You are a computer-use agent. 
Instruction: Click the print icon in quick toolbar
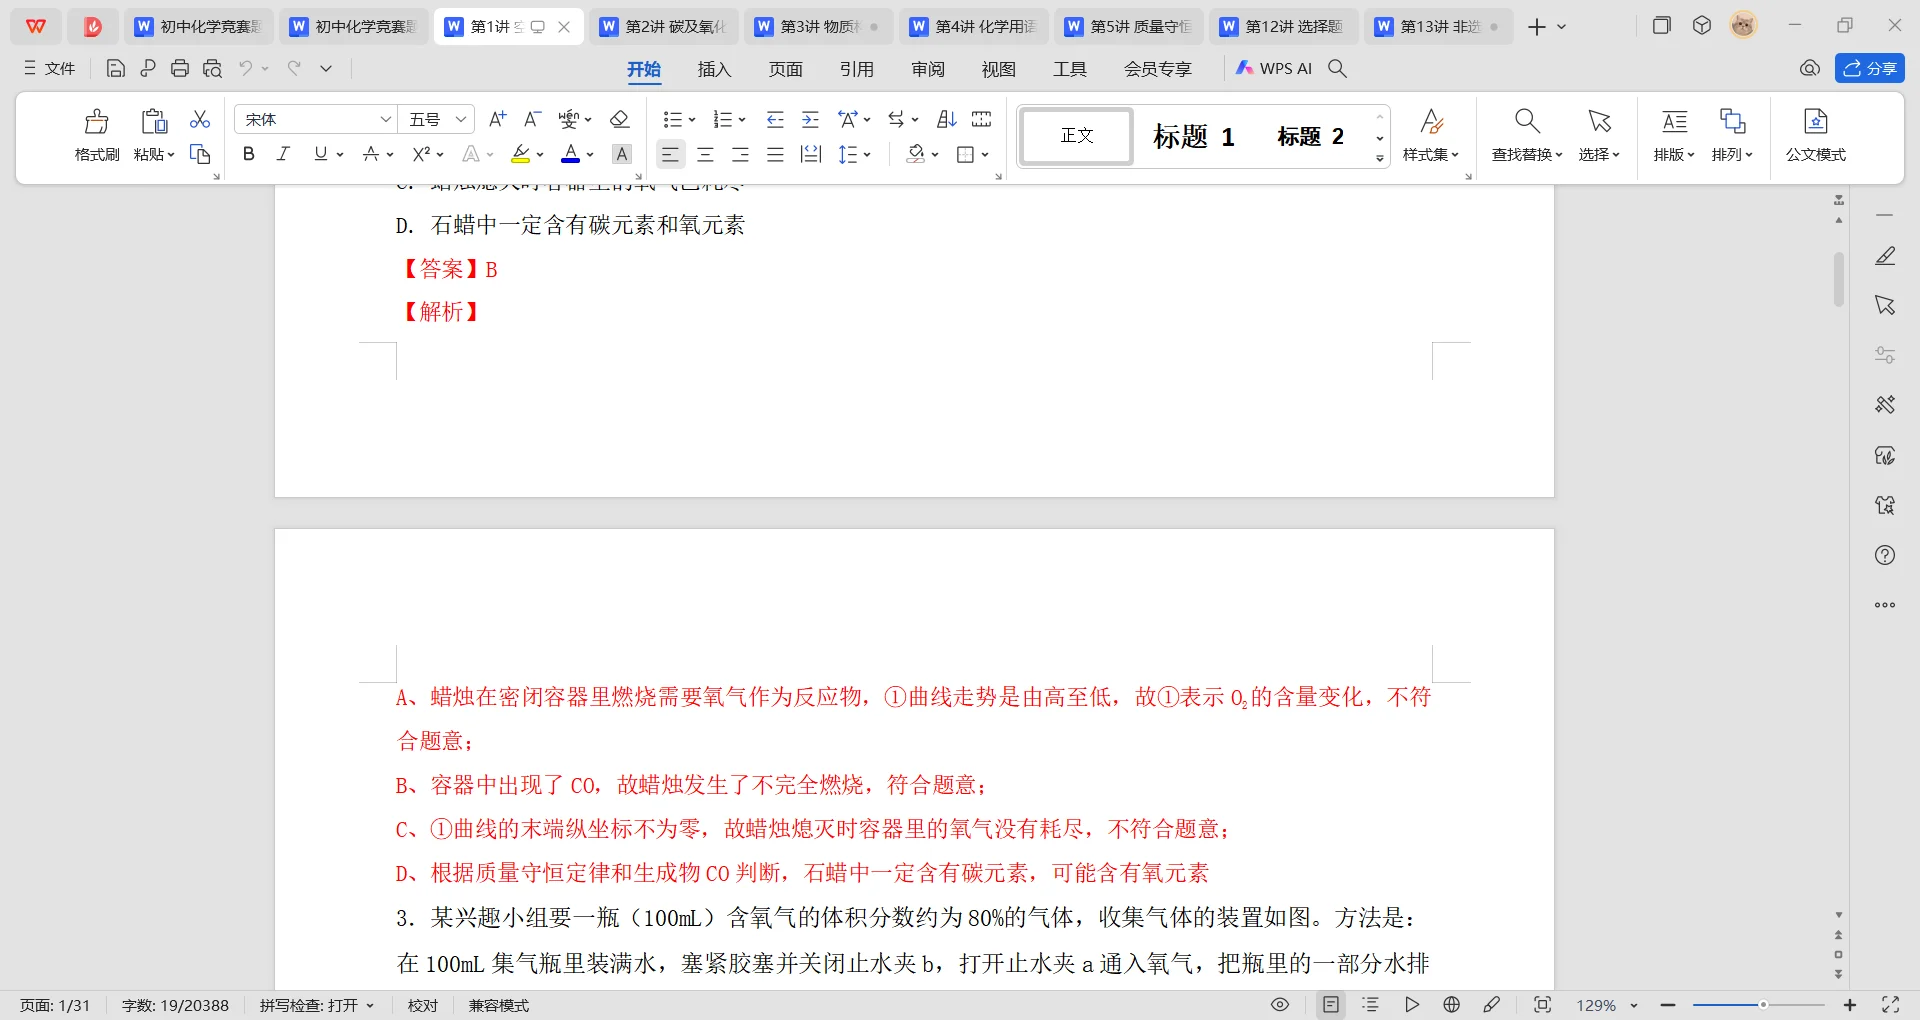click(x=180, y=68)
